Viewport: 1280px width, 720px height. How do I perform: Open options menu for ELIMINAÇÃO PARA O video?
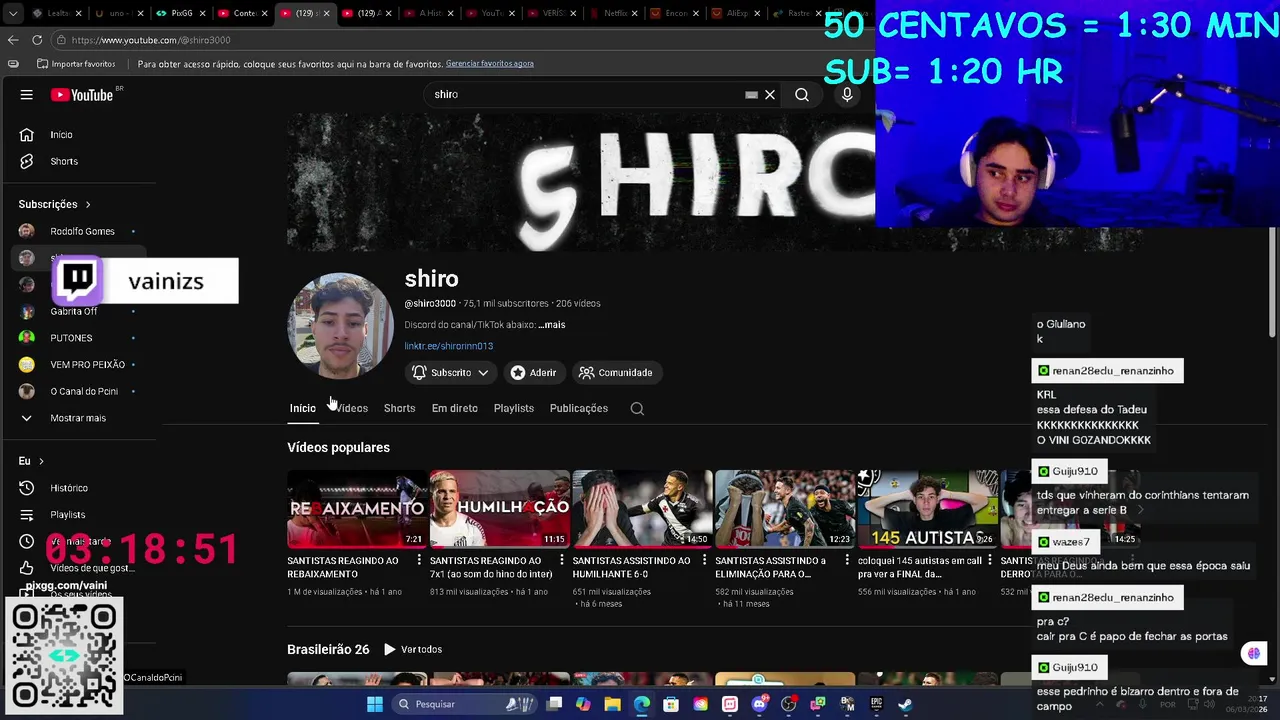(847, 561)
